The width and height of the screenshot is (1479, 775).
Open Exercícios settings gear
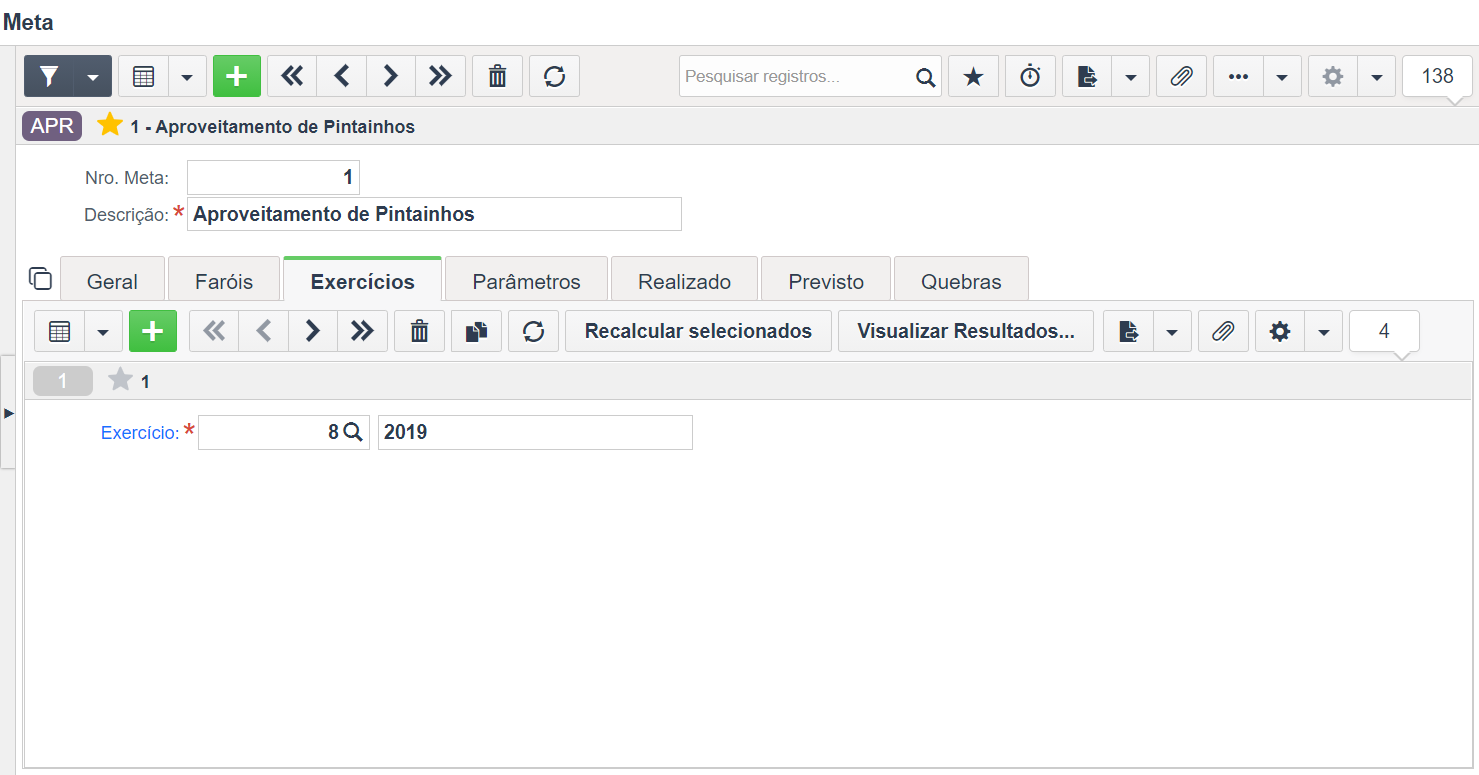pyautogui.click(x=1280, y=331)
